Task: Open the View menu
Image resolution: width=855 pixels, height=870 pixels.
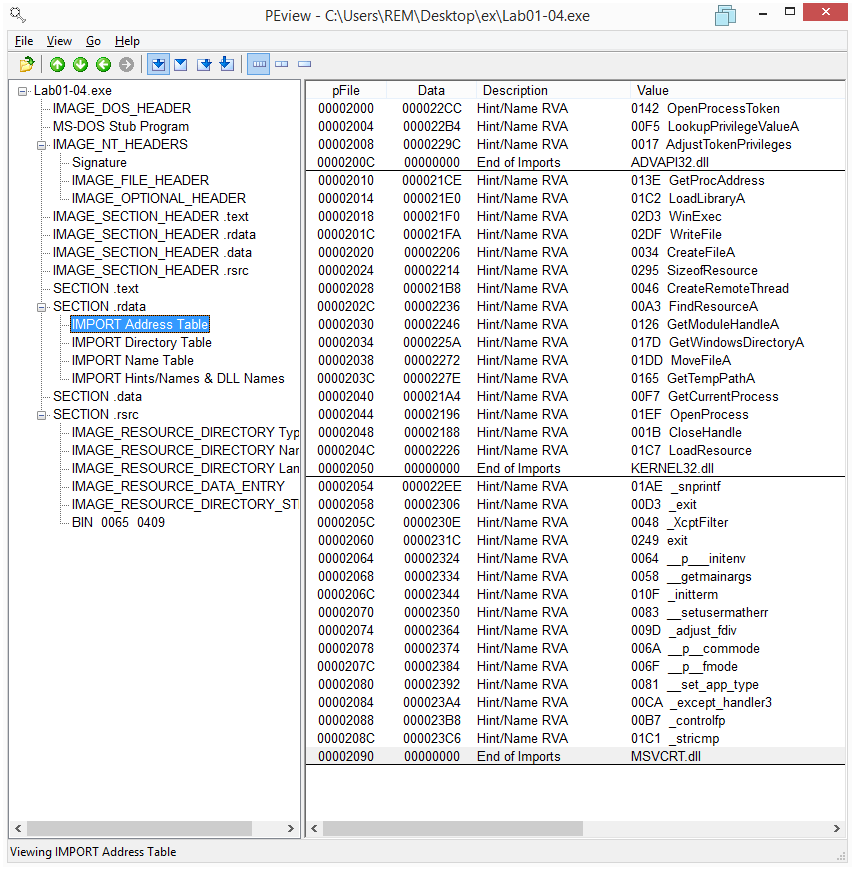Action: pos(59,41)
